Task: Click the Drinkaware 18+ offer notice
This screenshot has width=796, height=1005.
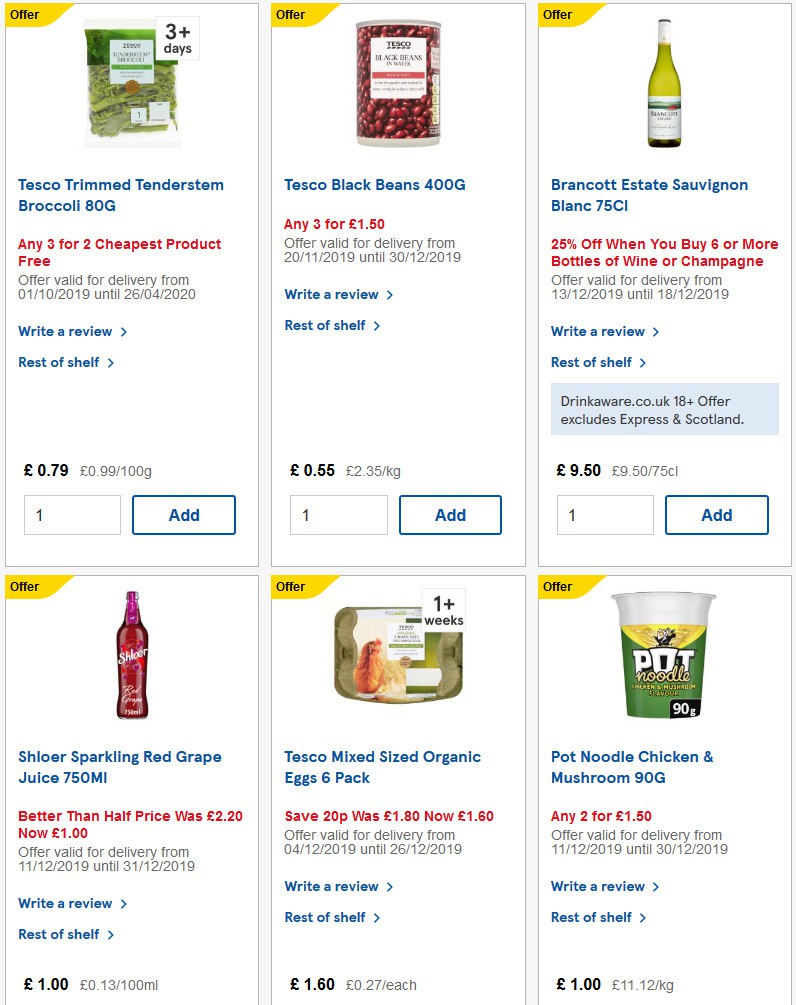Action: click(664, 408)
